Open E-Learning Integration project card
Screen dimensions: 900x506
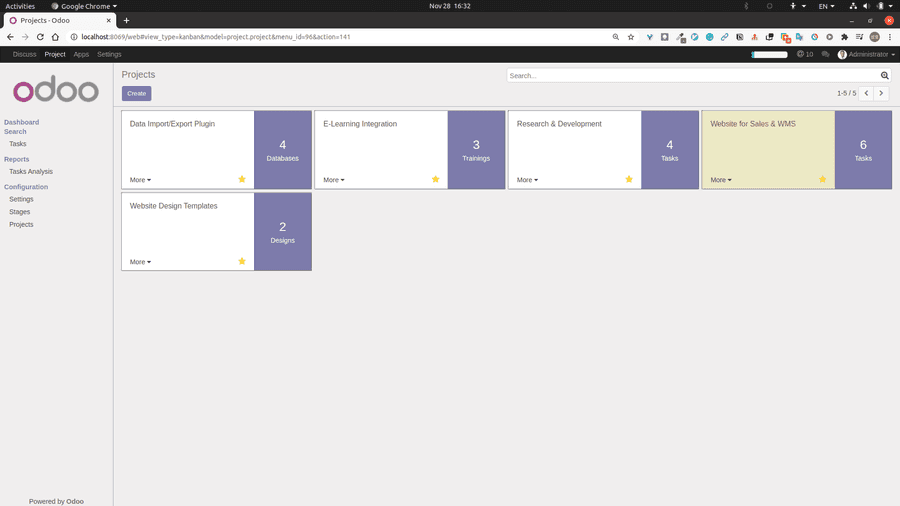pos(381,150)
